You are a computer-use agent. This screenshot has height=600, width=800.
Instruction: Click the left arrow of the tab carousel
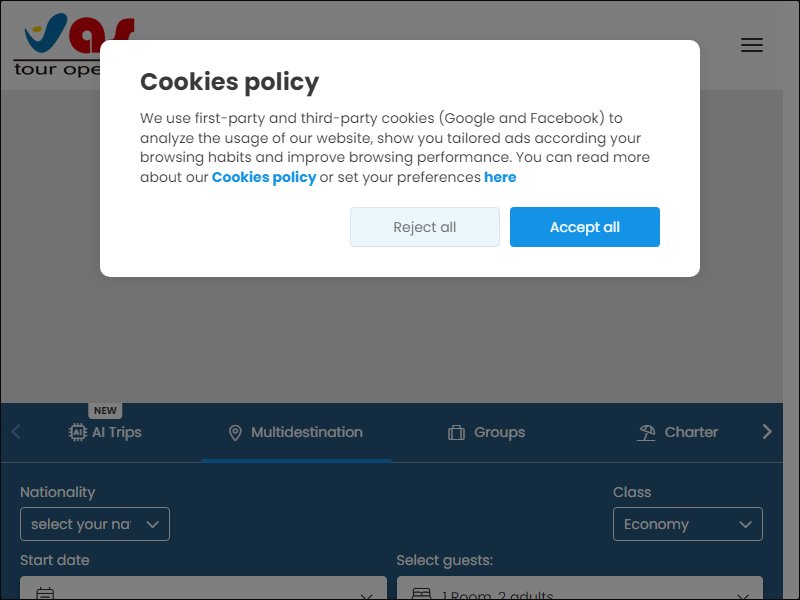point(16,432)
